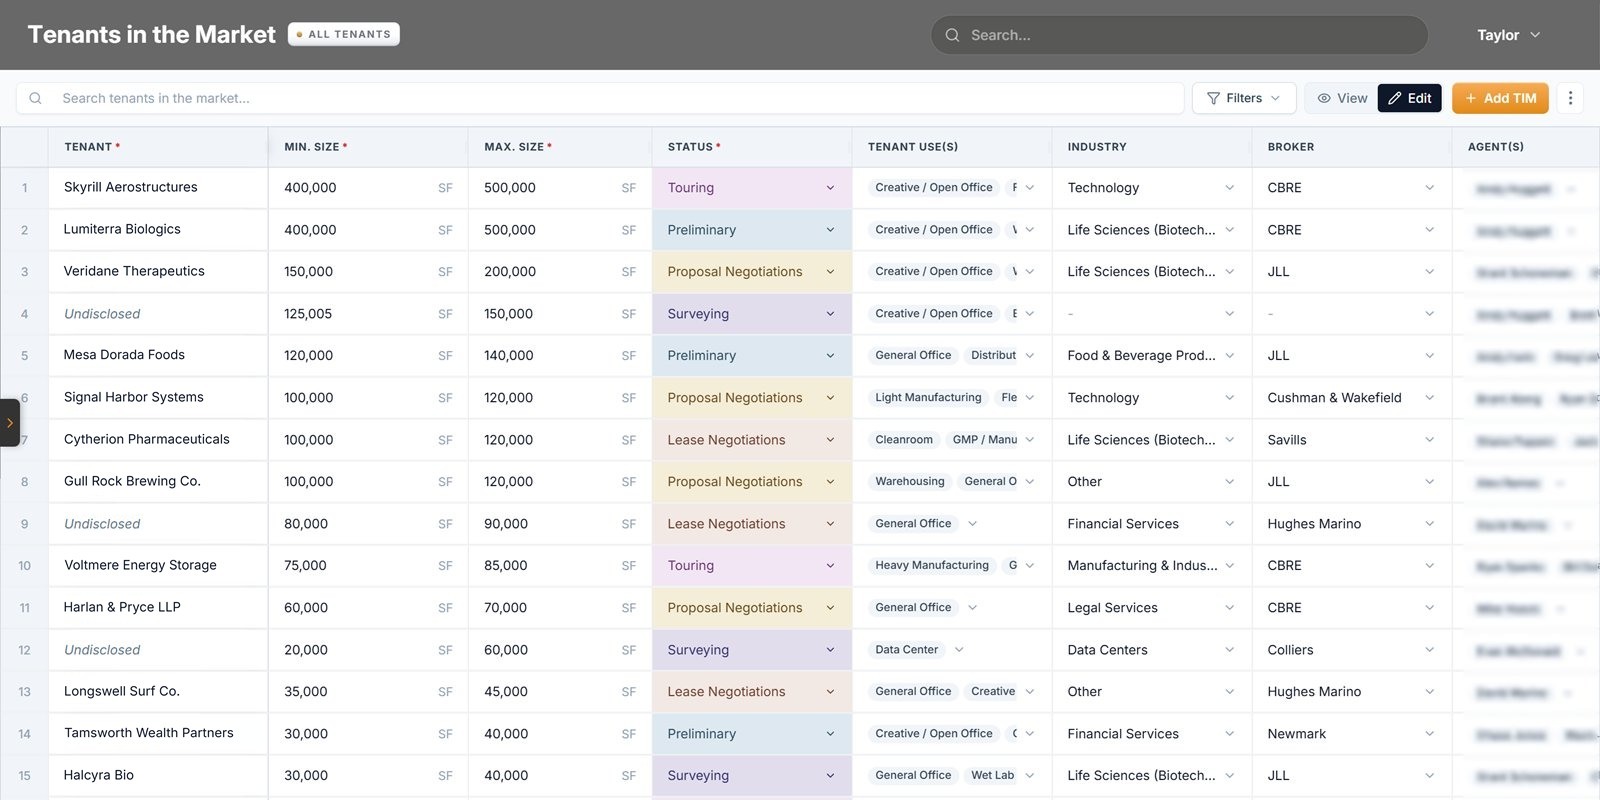
Task: Click the Food & Beverage industry cell
Action: coord(1151,356)
